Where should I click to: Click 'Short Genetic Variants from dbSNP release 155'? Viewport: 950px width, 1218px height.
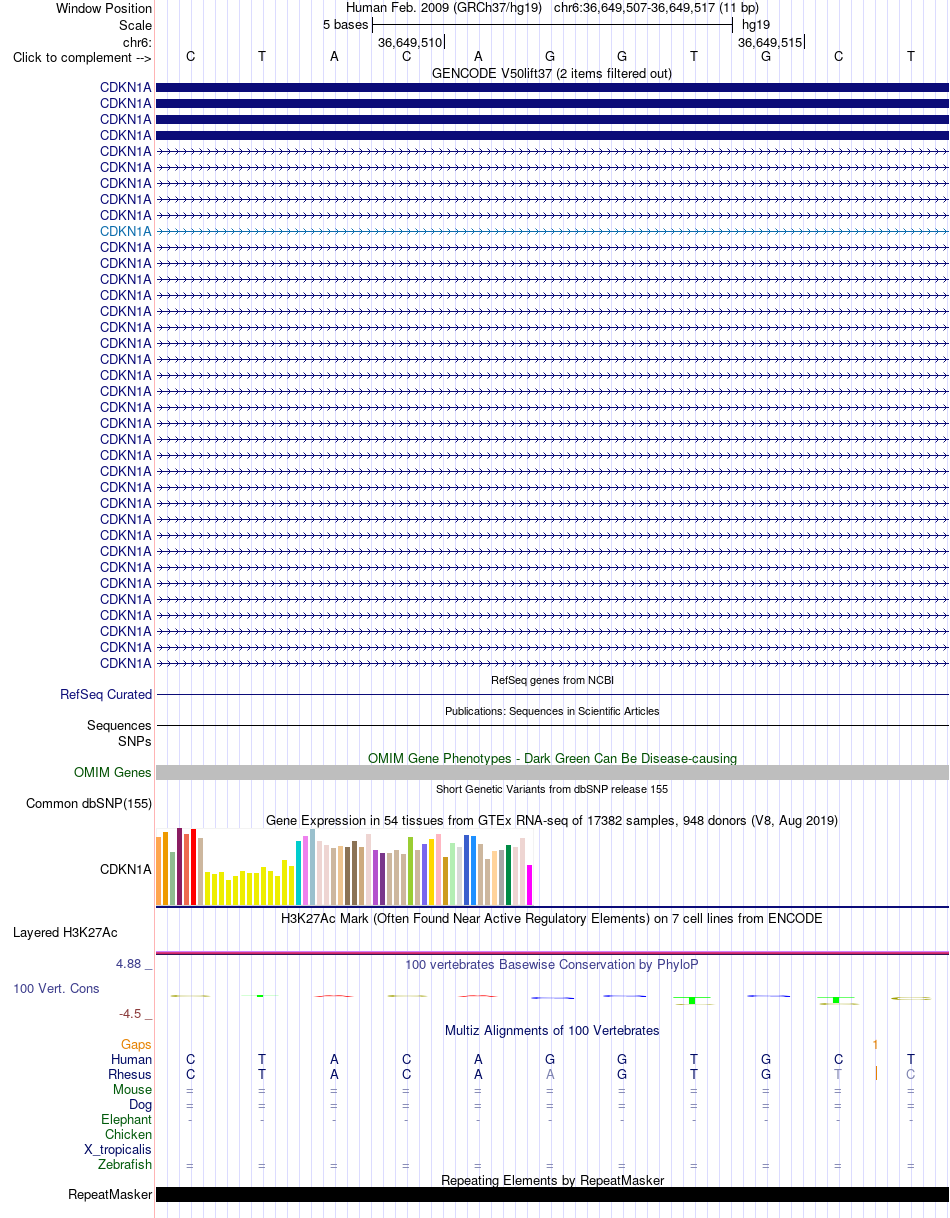pos(552,789)
